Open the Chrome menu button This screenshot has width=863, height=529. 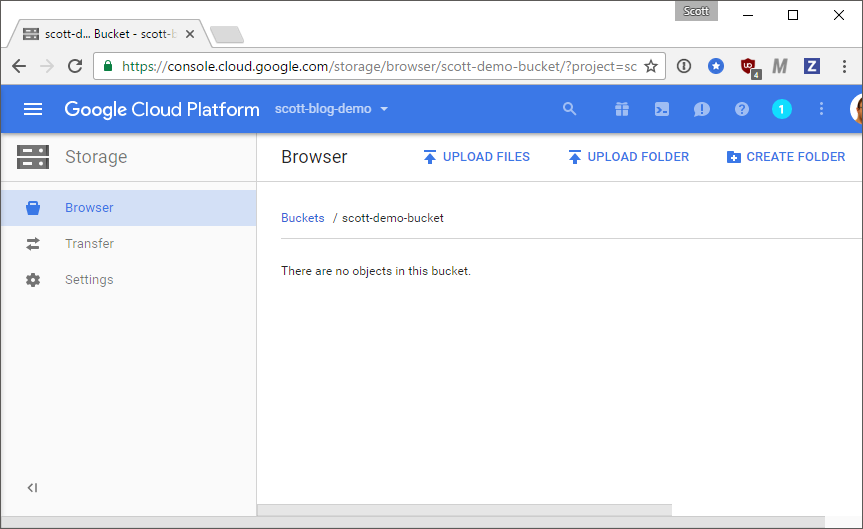844,66
